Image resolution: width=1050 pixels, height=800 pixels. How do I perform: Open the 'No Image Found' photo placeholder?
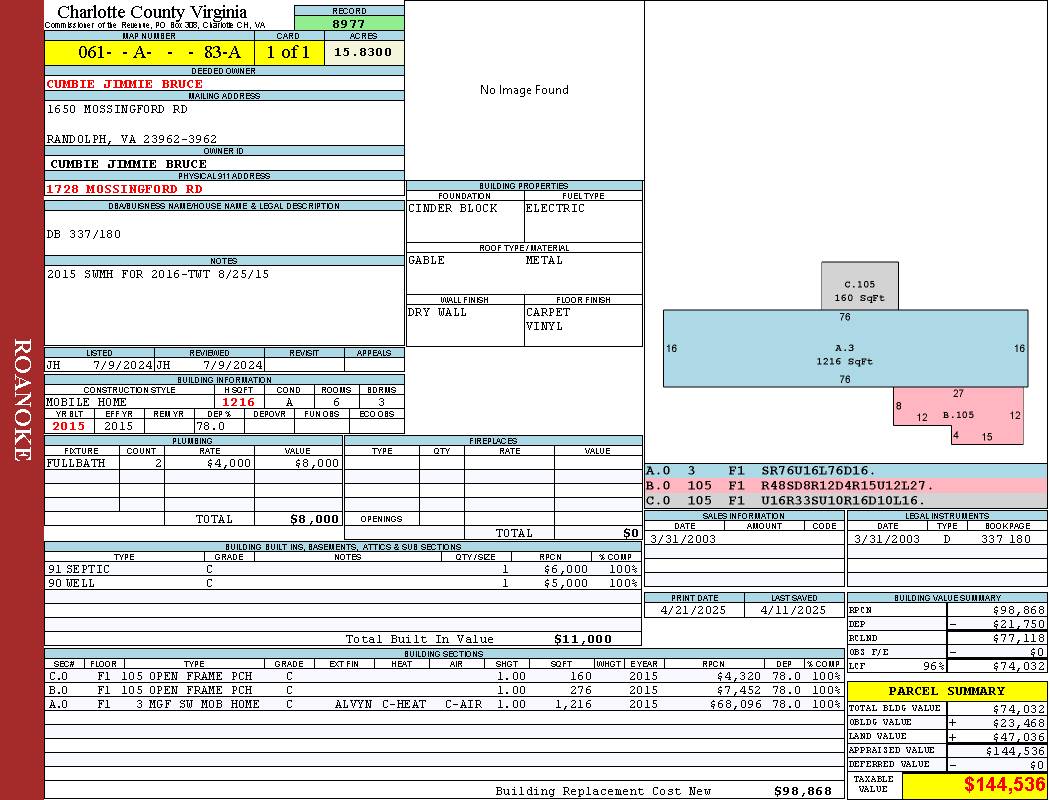click(524, 90)
